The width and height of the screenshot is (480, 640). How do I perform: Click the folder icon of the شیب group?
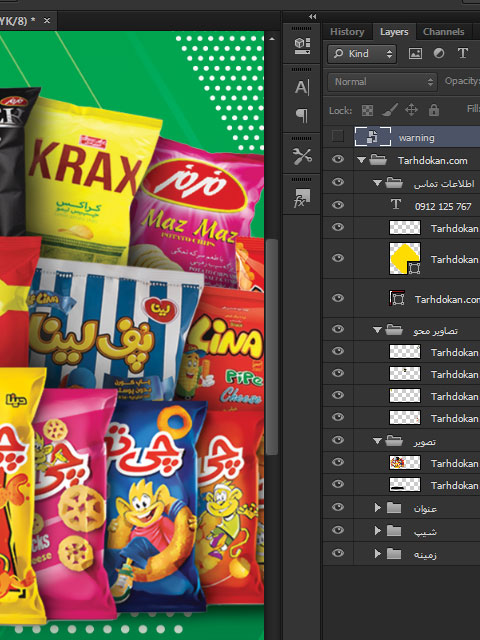coord(394,531)
